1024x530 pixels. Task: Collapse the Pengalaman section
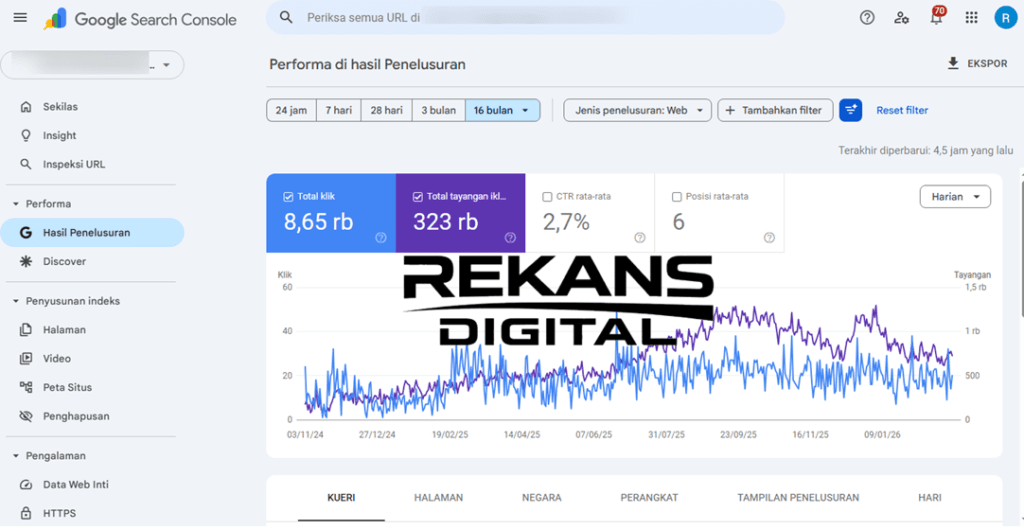(x=16, y=456)
